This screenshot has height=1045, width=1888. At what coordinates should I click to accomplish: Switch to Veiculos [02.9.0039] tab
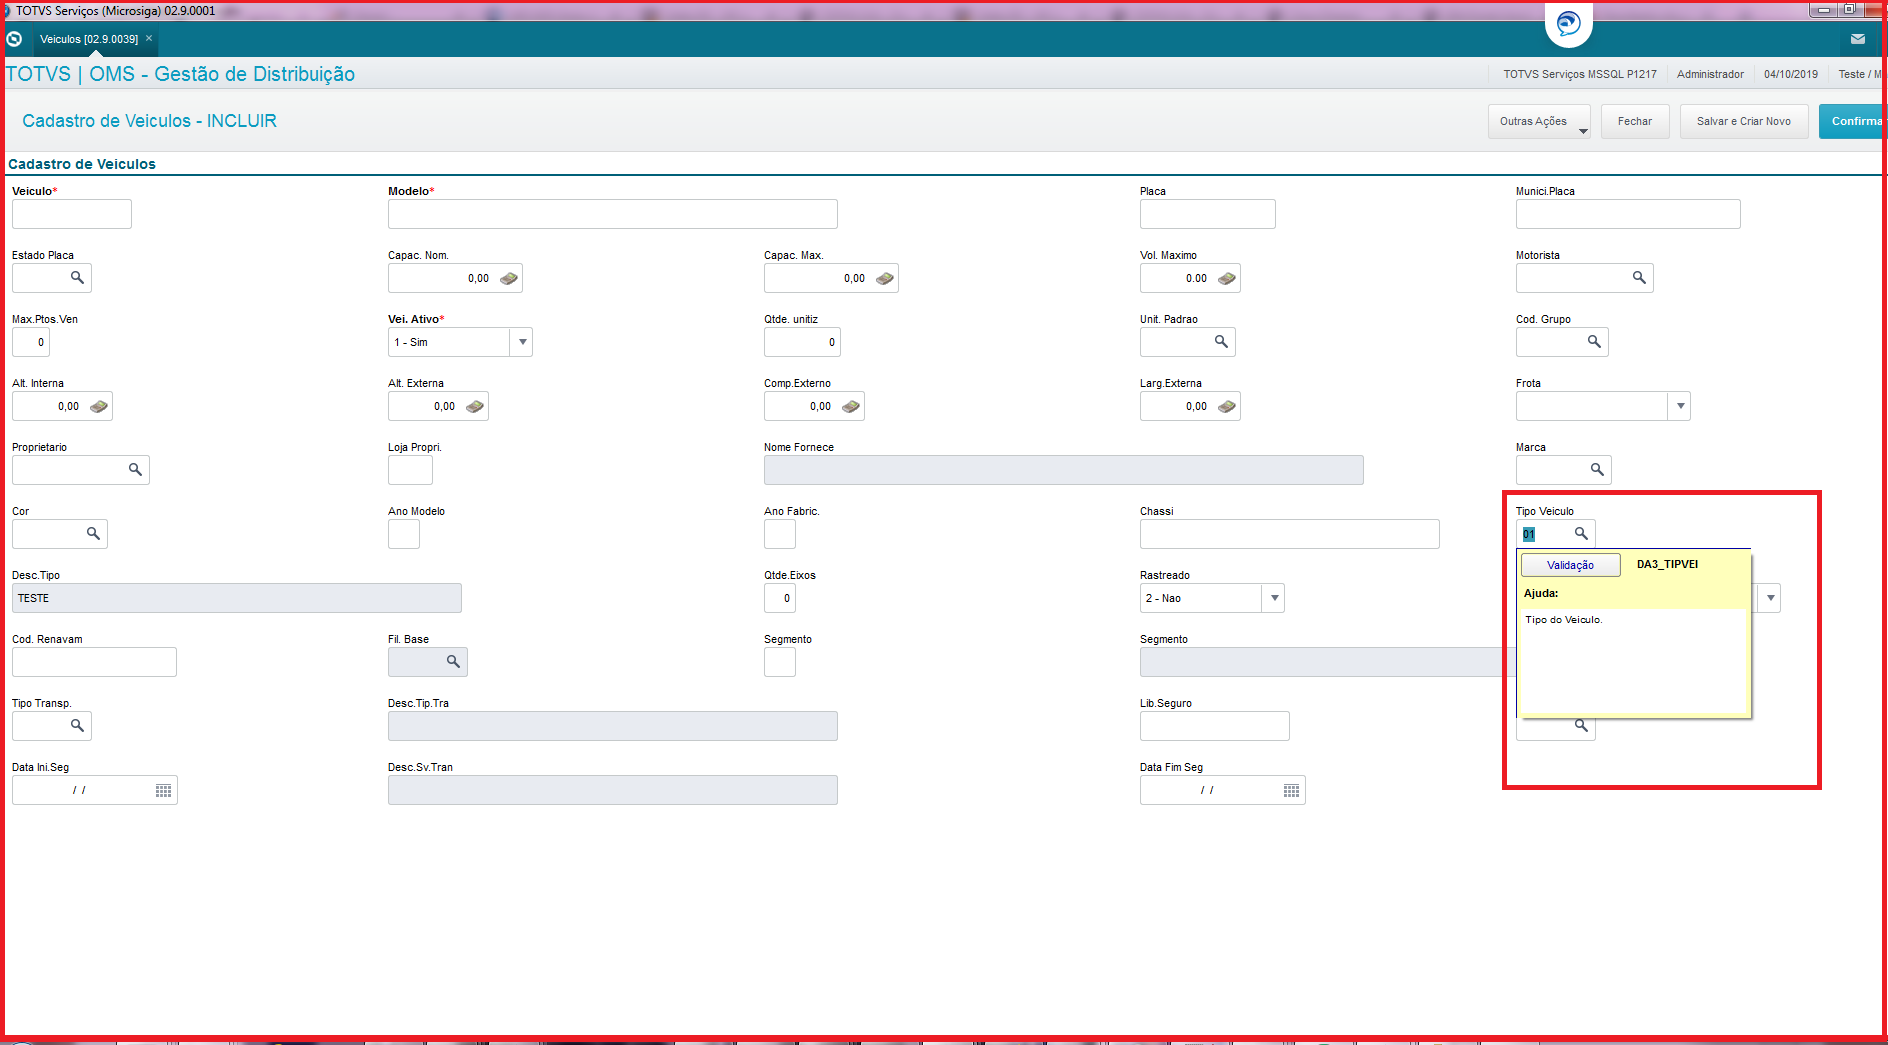(x=89, y=39)
